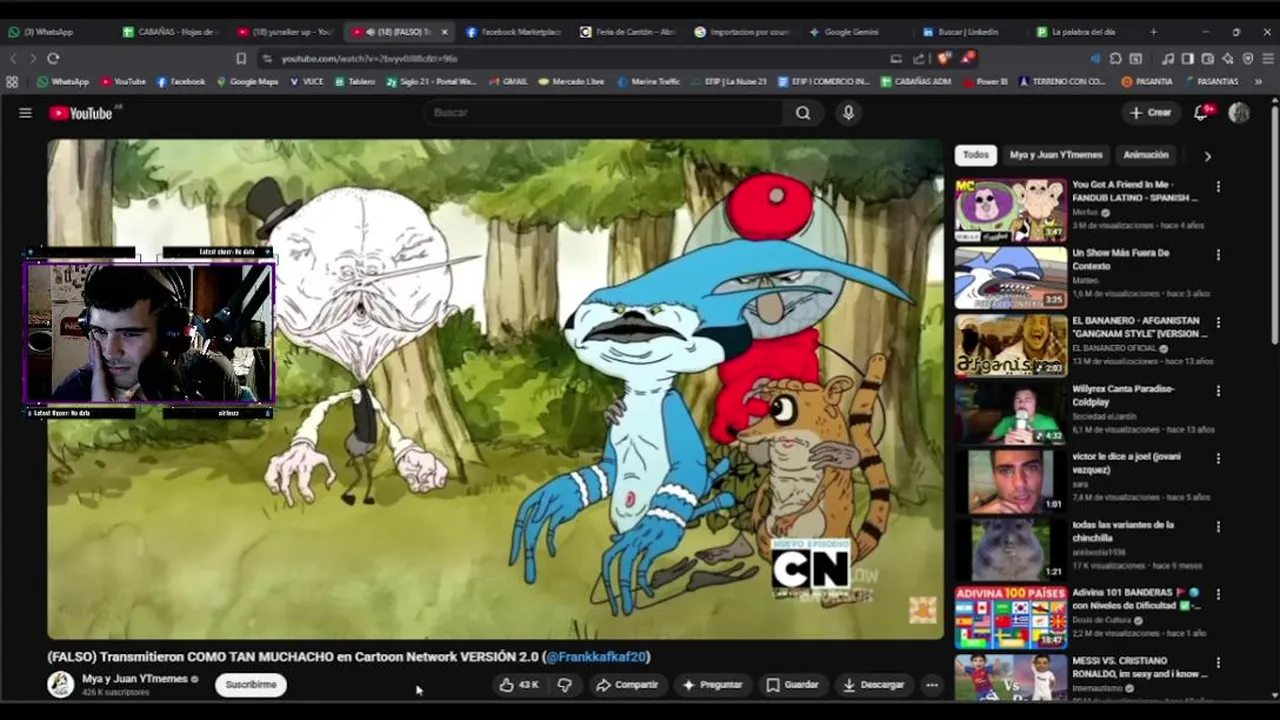Open options for MESSI VS. CRISTIANO video
This screenshot has width=1280, height=720.
[x=1218, y=663]
